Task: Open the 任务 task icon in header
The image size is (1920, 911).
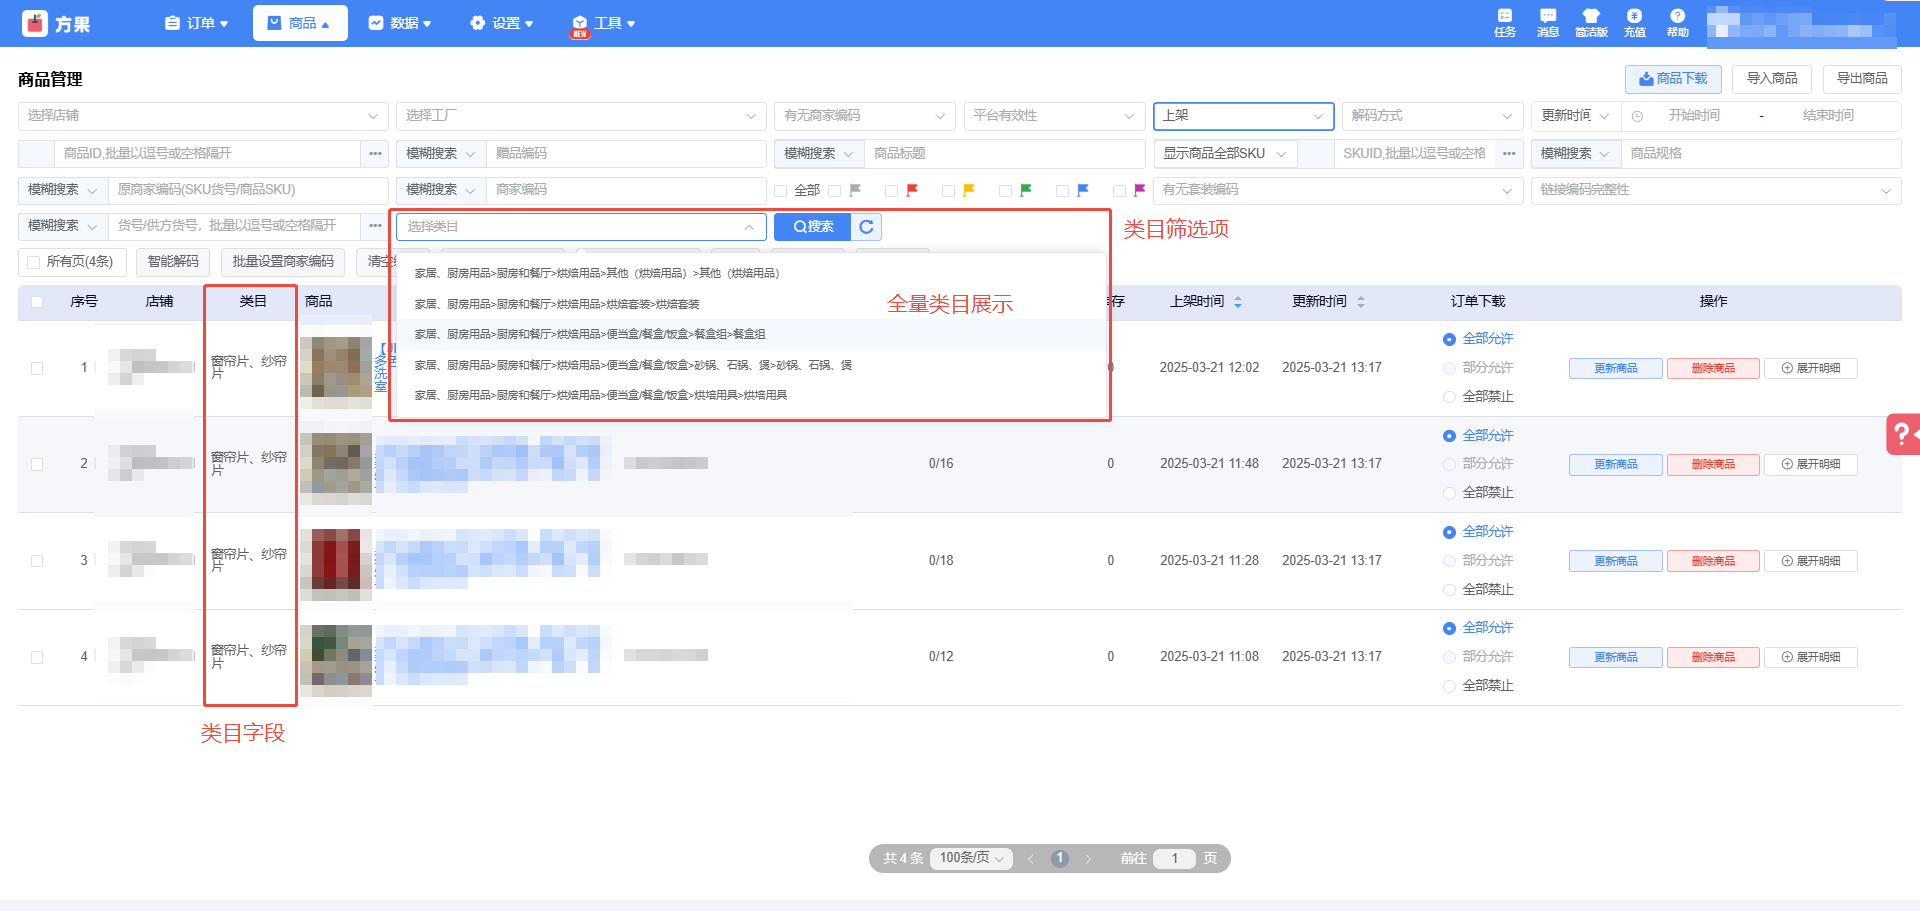Action: tap(1504, 22)
